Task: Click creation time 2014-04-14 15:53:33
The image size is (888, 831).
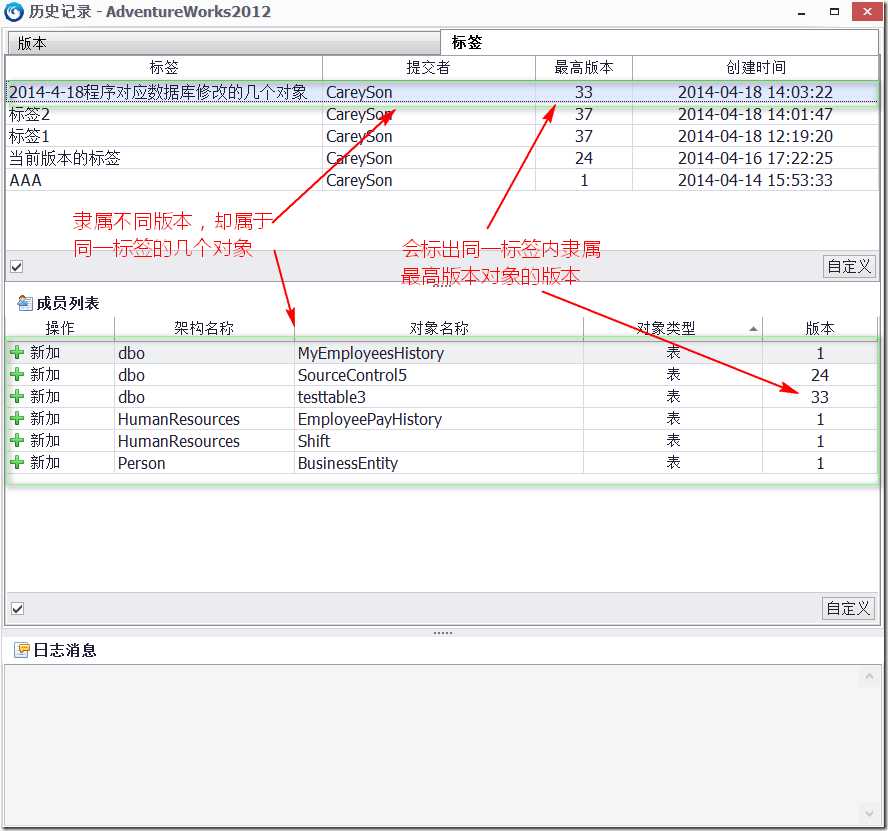Action: pos(755,180)
